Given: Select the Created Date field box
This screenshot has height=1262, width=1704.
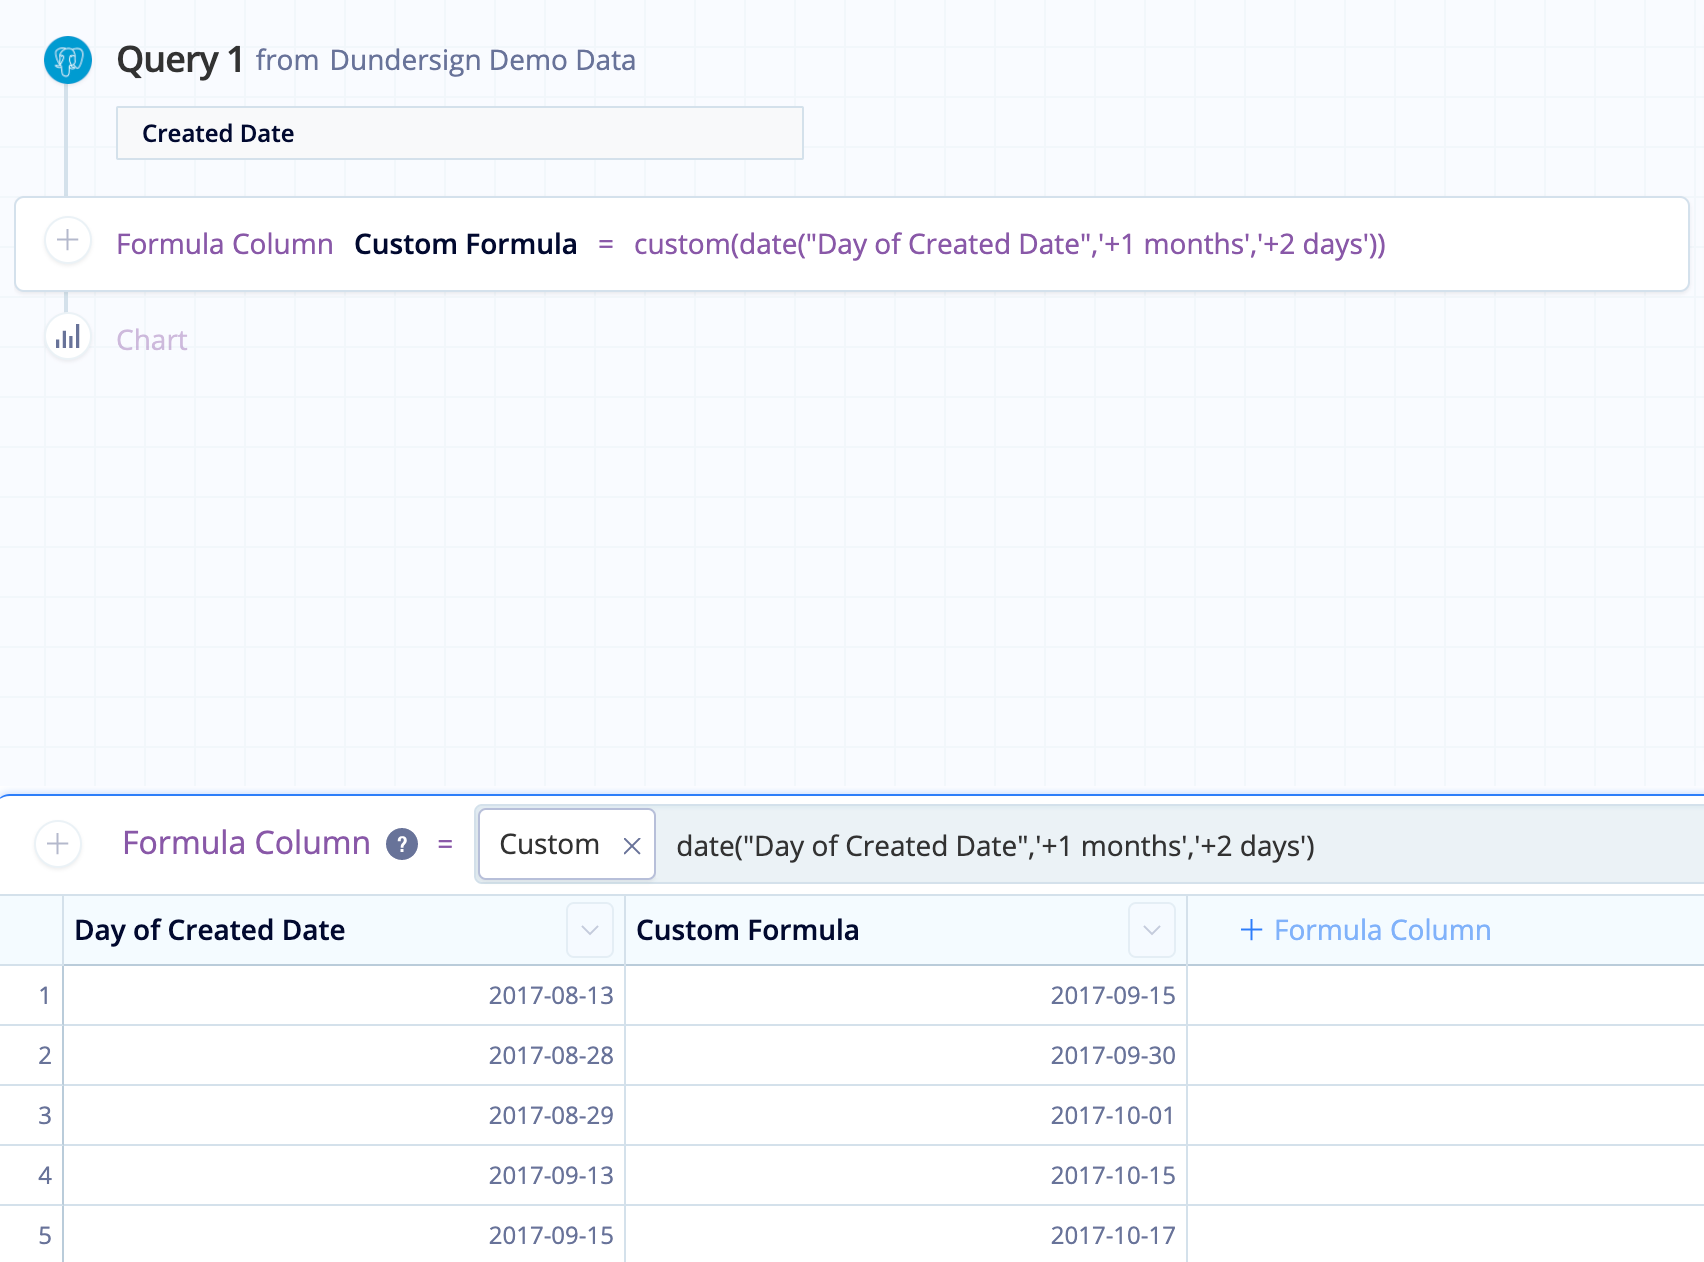Looking at the screenshot, I should 459,132.
